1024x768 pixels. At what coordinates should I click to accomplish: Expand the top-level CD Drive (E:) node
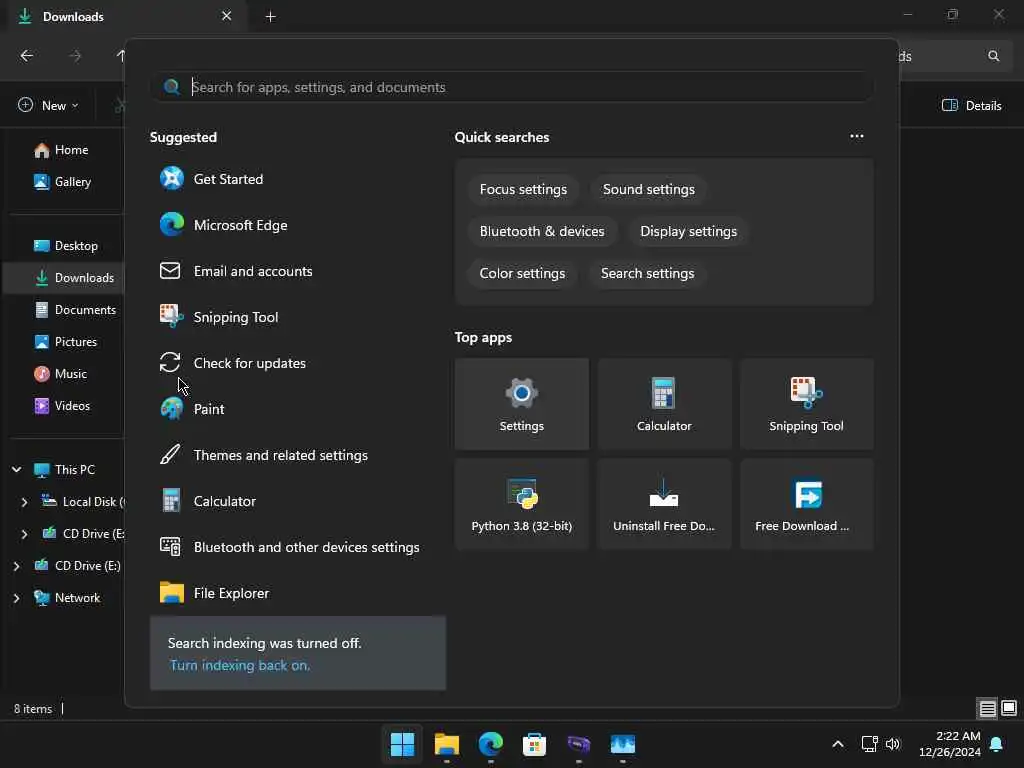16,566
